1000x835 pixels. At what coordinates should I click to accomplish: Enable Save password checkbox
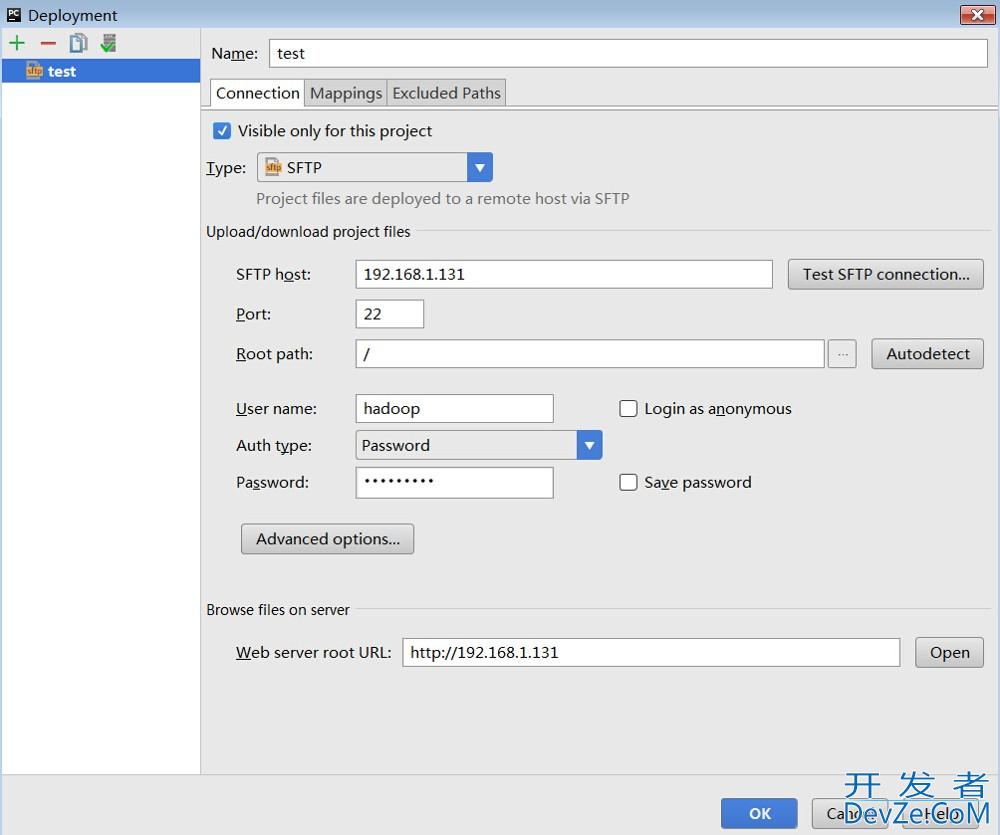tap(628, 482)
